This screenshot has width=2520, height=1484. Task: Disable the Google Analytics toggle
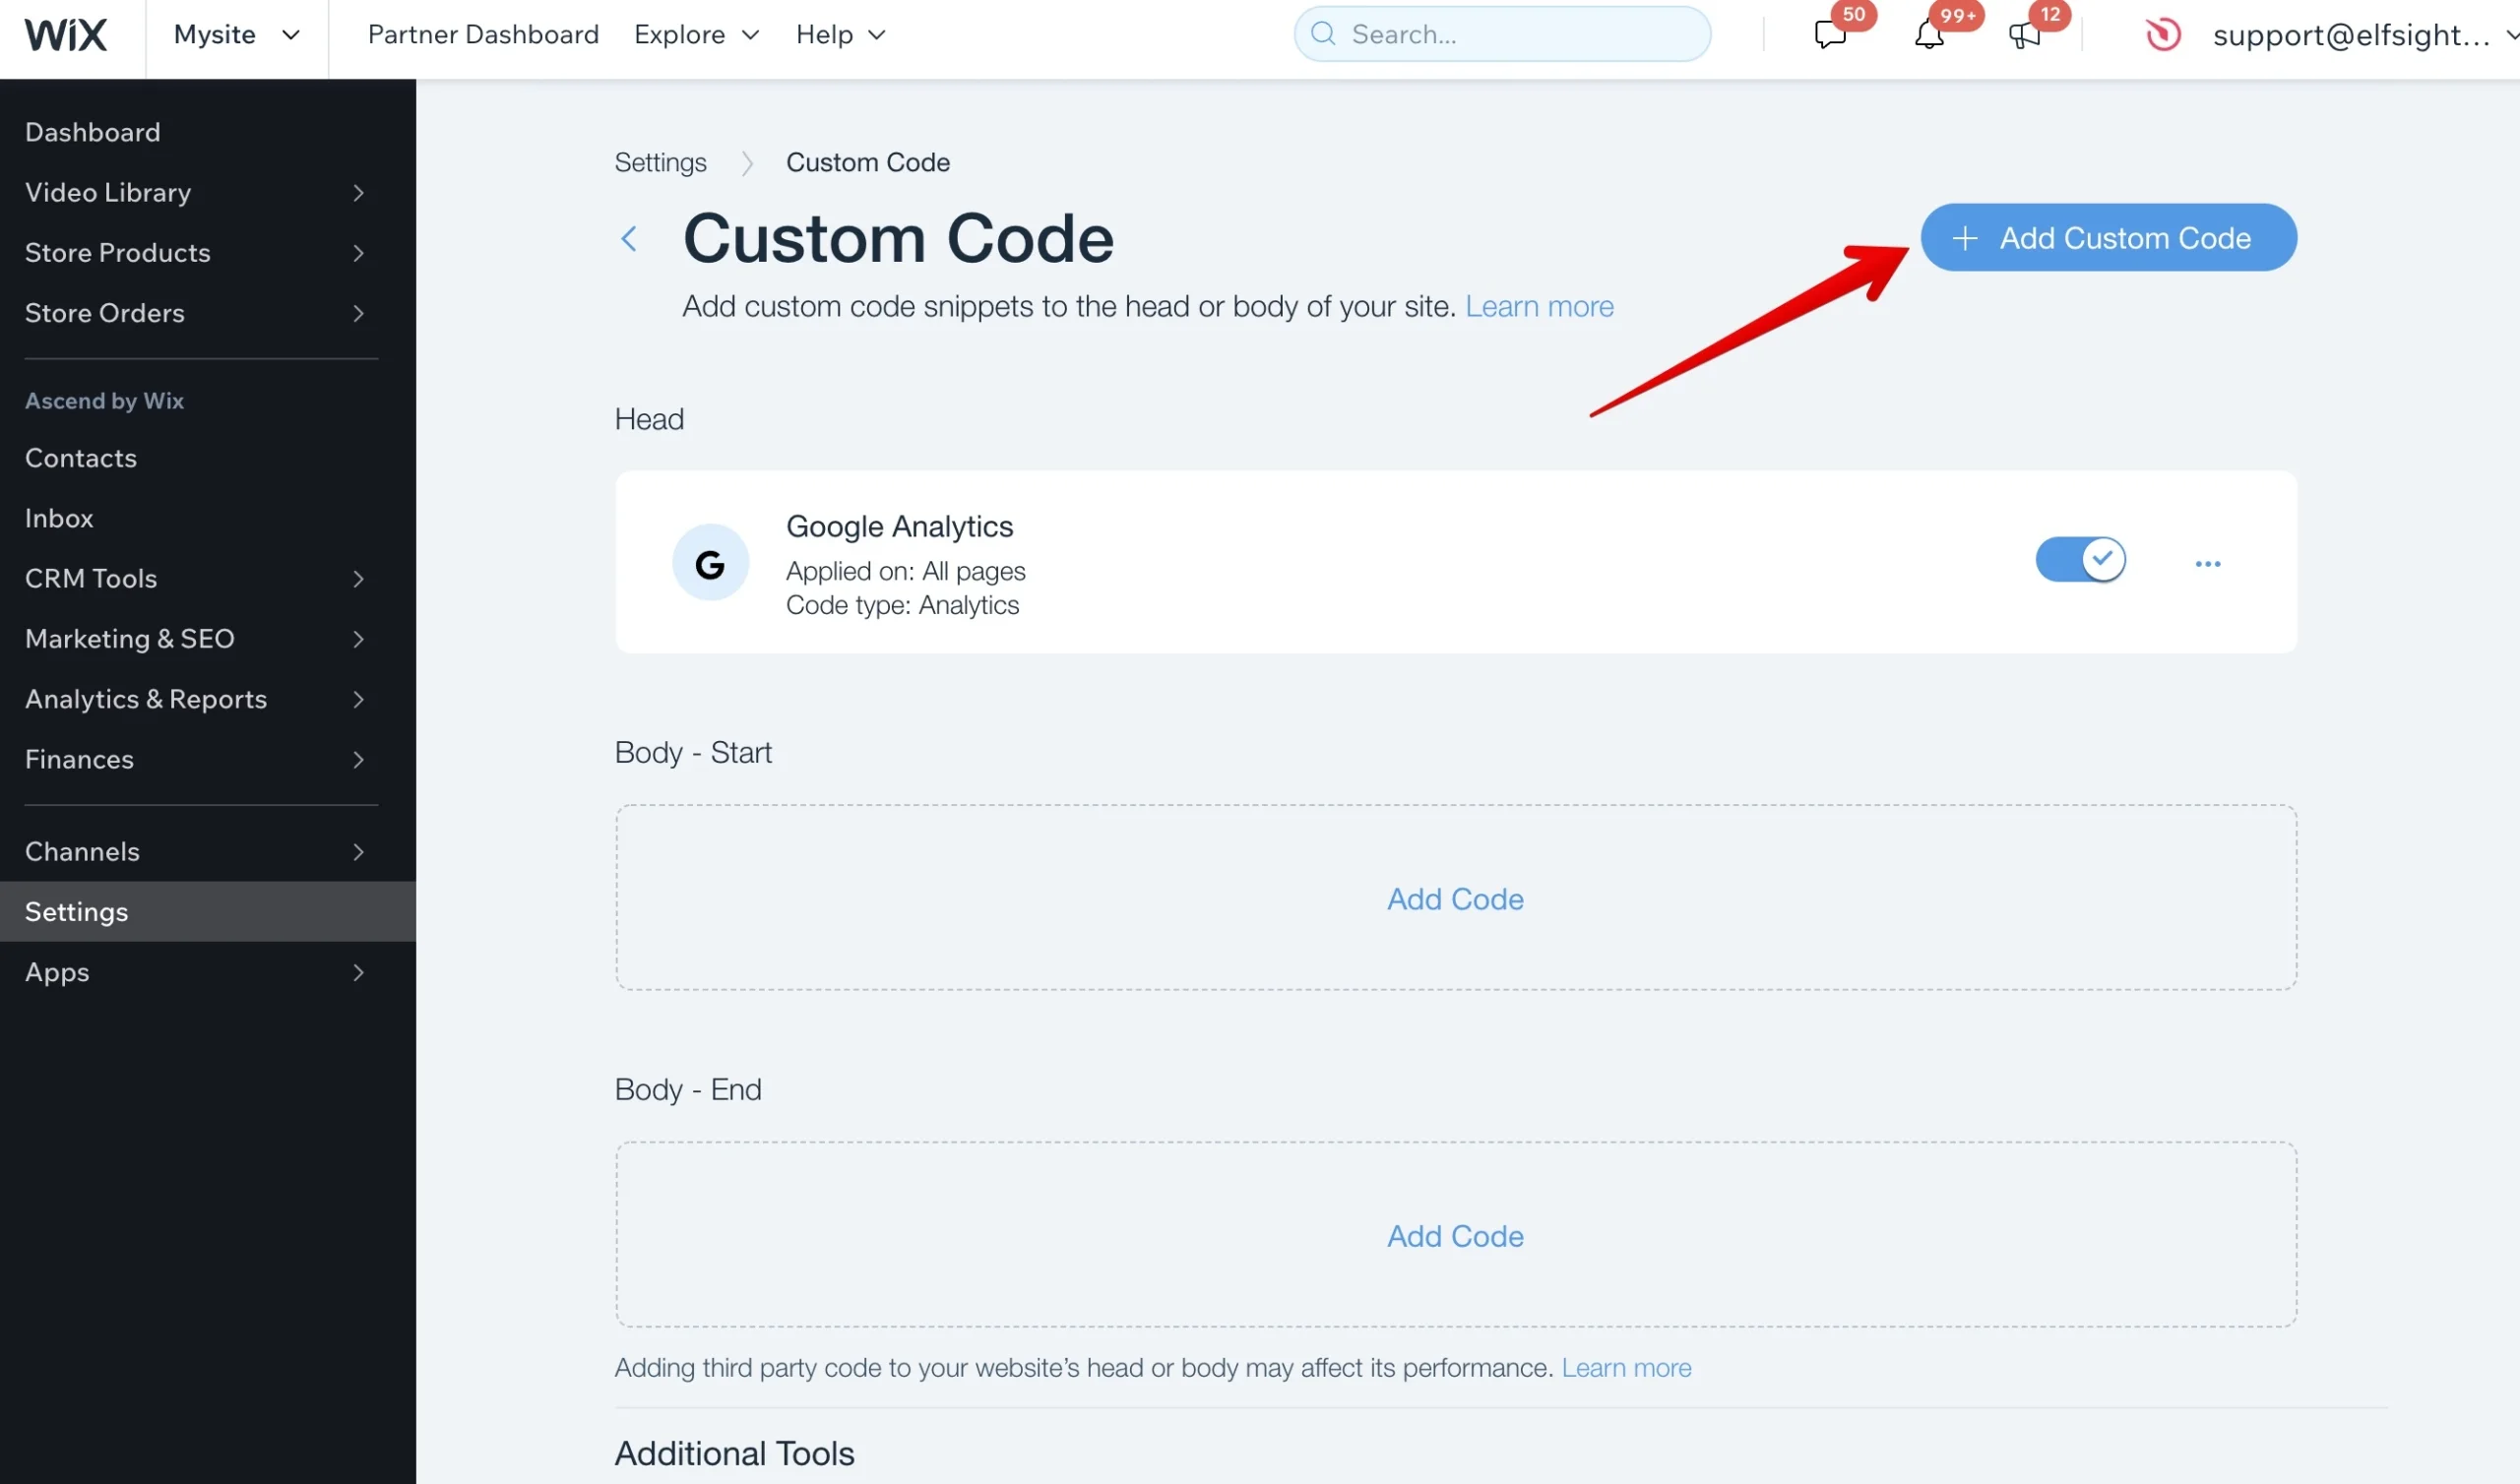click(x=2081, y=560)
